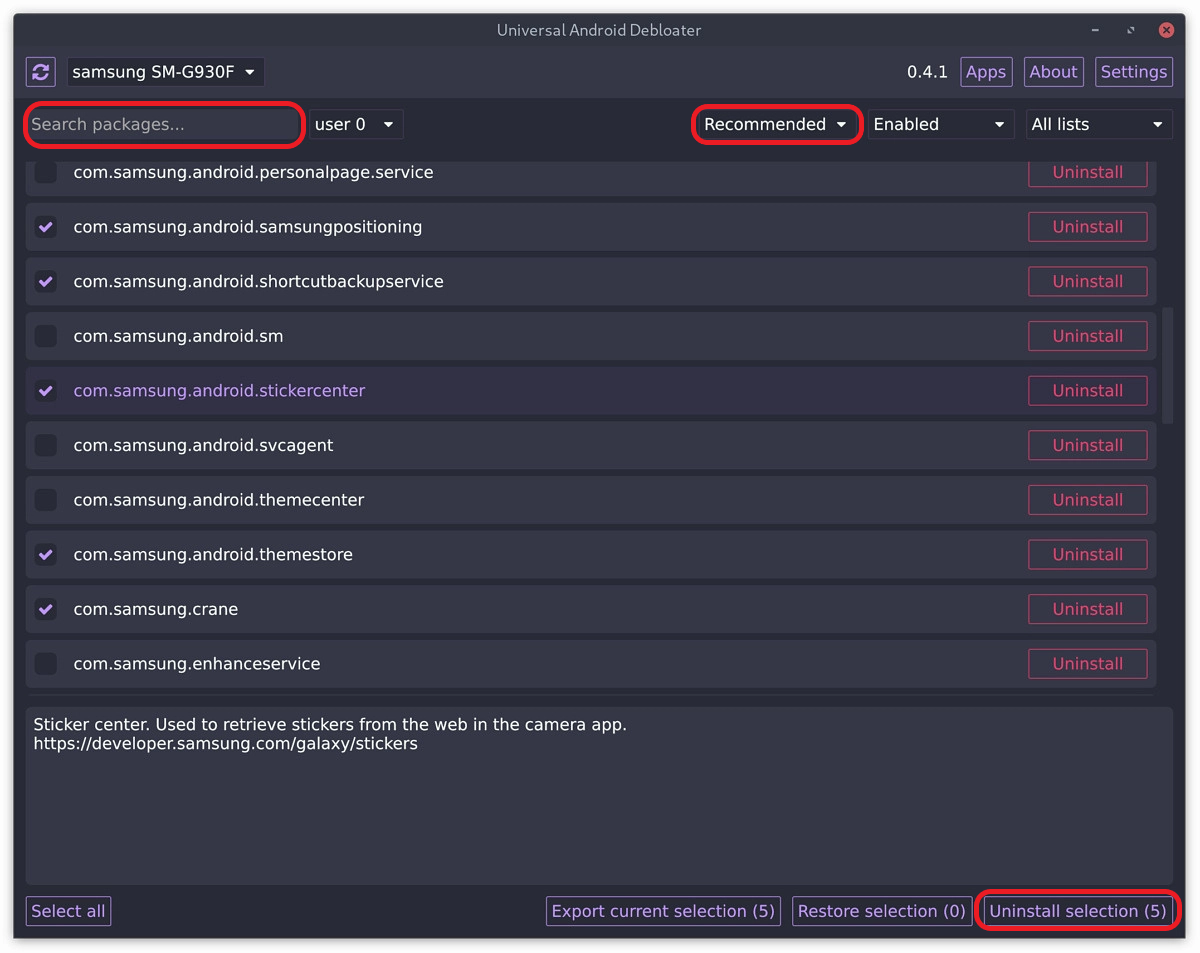Deselect com.samsung.crane package checkbox
The height and width of the screenshot is (953, 1200).
(x=46, y=609)
